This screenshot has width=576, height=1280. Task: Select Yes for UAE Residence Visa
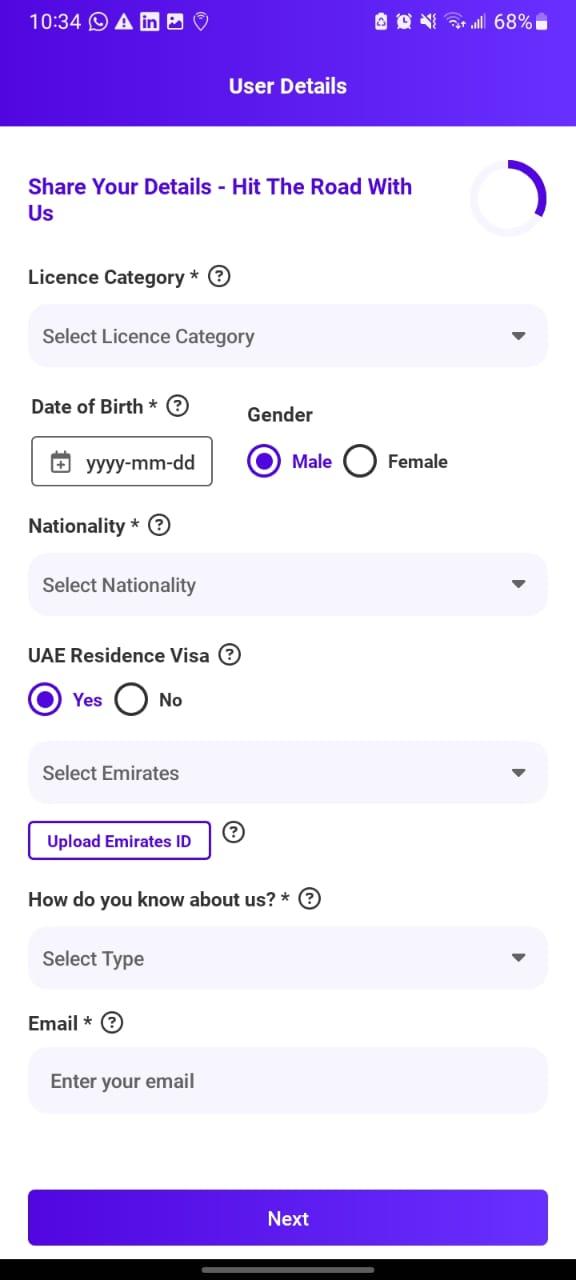point(45,700)
